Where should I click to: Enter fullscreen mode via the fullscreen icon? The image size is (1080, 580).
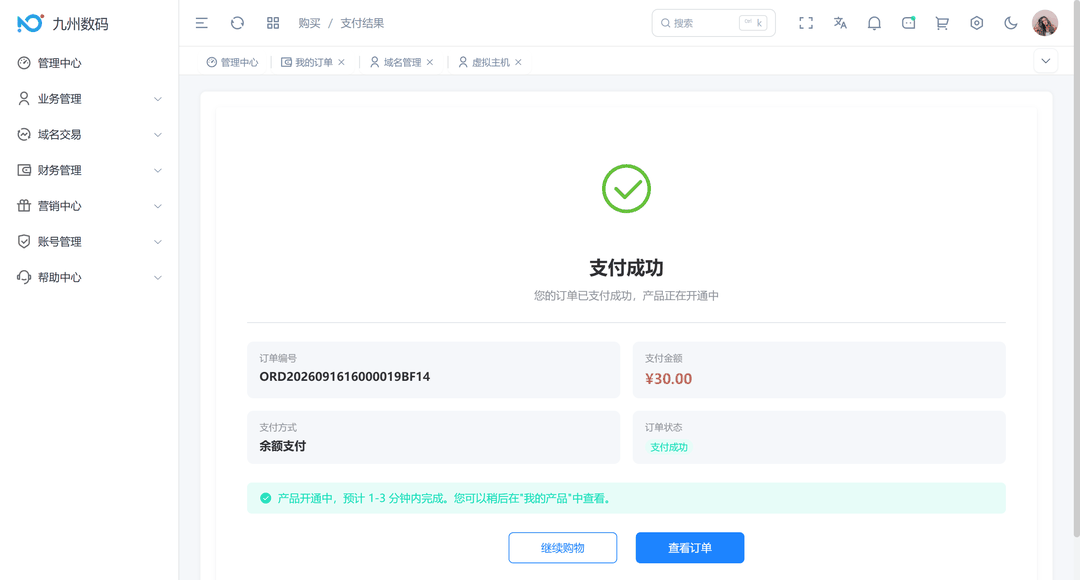[x=806, y=23]
